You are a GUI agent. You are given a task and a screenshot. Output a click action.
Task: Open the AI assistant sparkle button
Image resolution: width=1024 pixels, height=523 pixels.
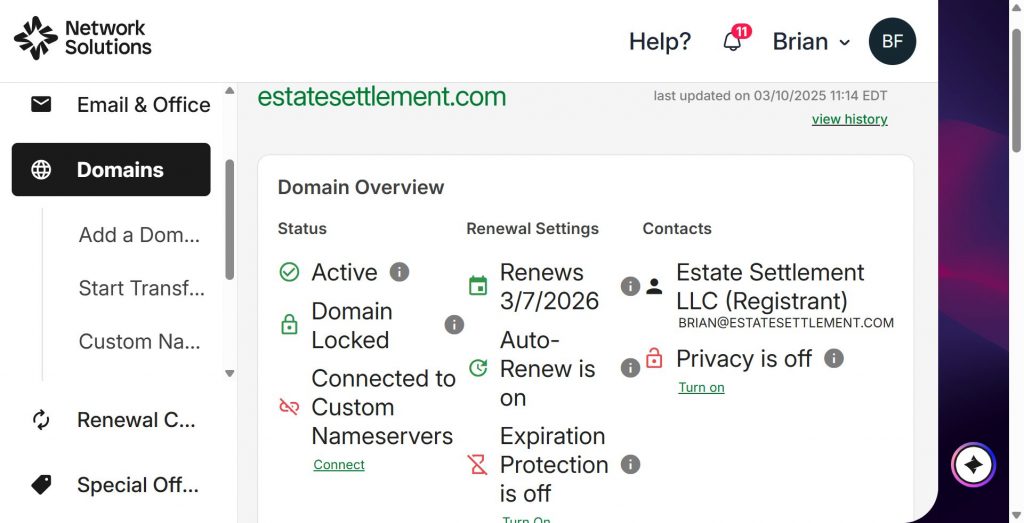(973, 464)
